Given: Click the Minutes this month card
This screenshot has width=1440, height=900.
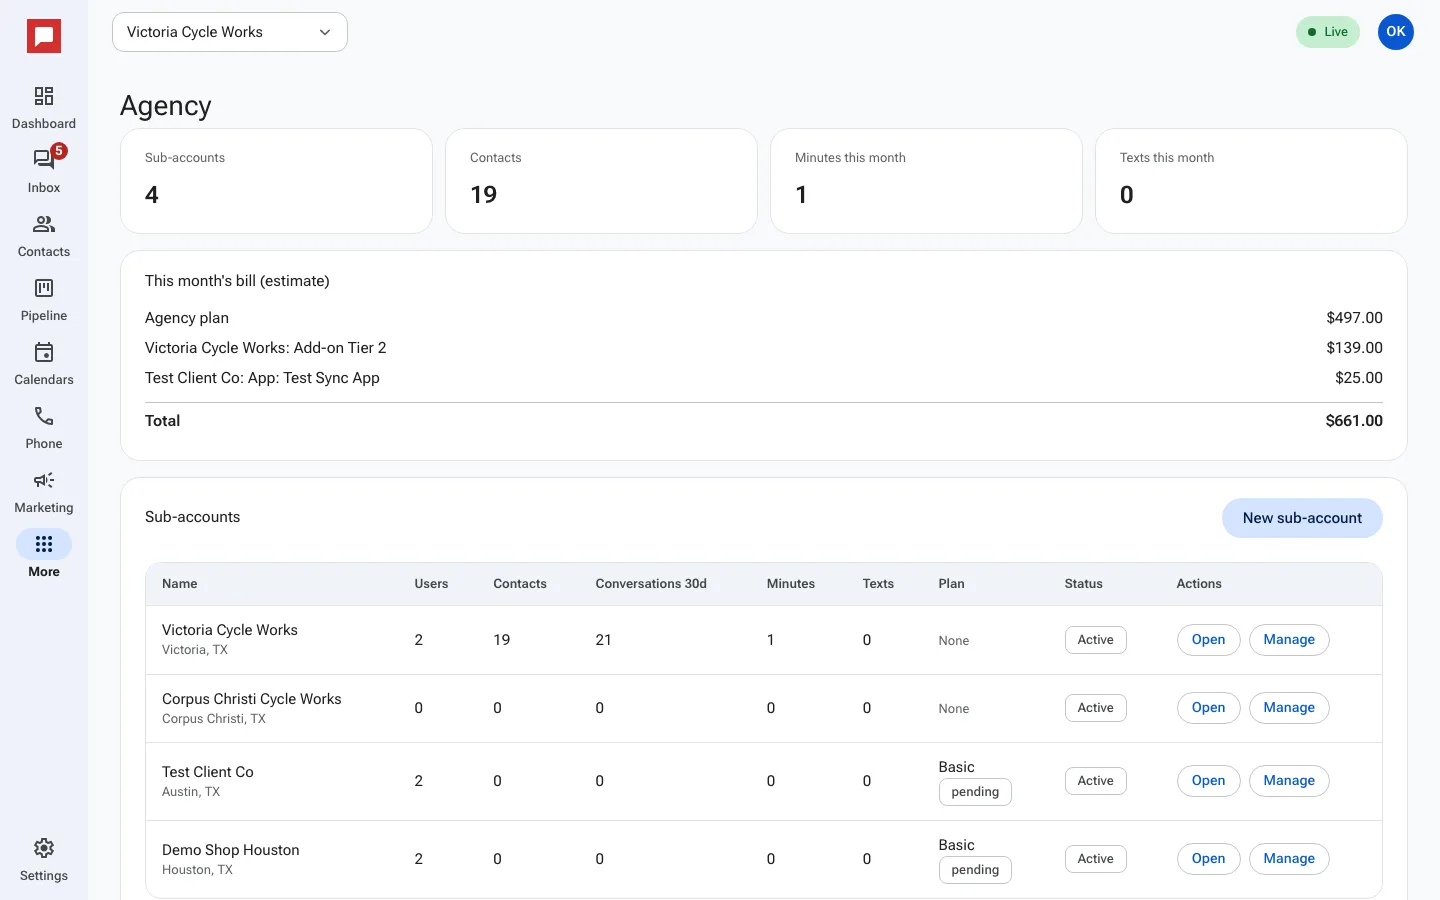Looking at the screenshot, I should pos(926,181).
